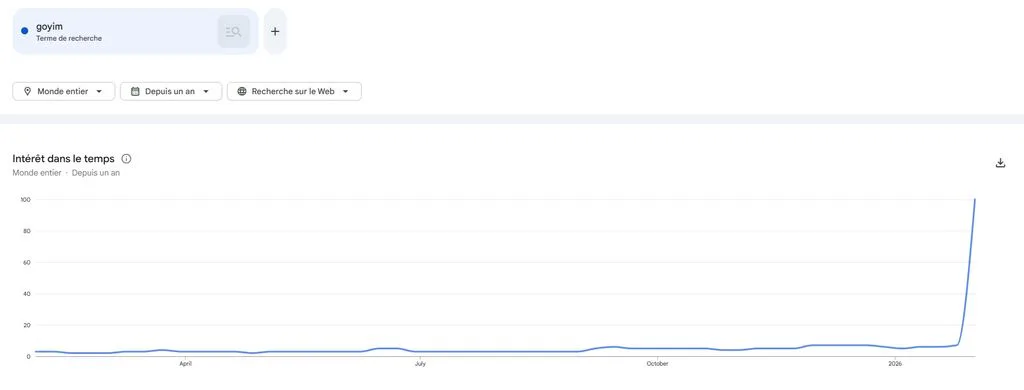Click the 2026 marker on the time axis
1024x390 pixels.
(x=893, y=364)
